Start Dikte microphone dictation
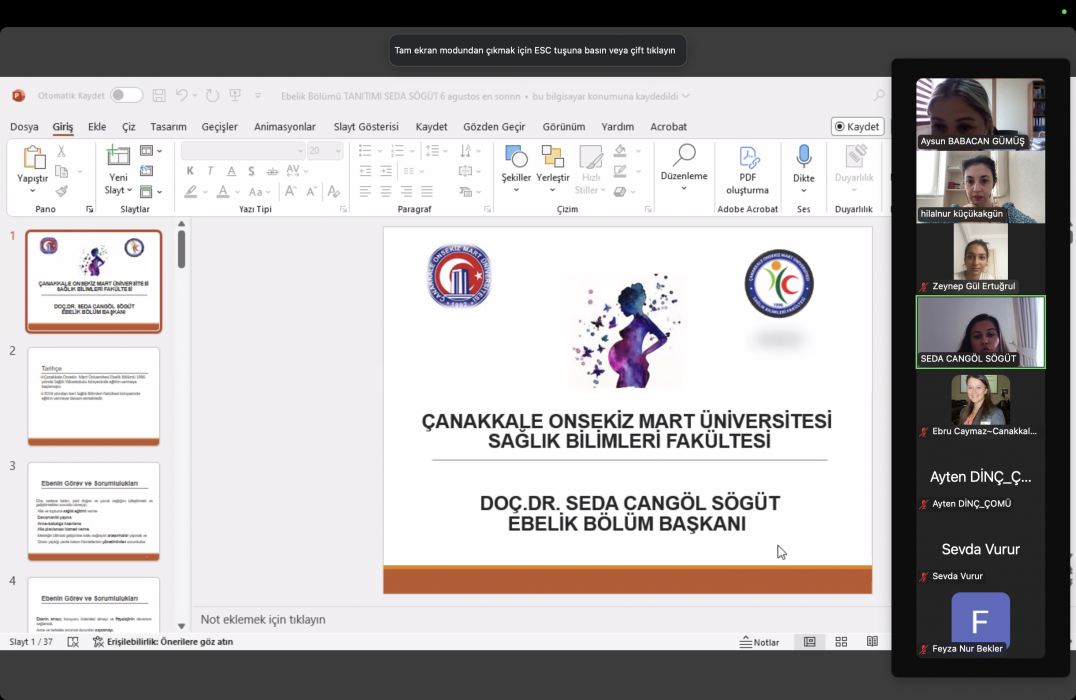Screen dimensions: 1076x700 pyautogui.click(x=804, y=169)
